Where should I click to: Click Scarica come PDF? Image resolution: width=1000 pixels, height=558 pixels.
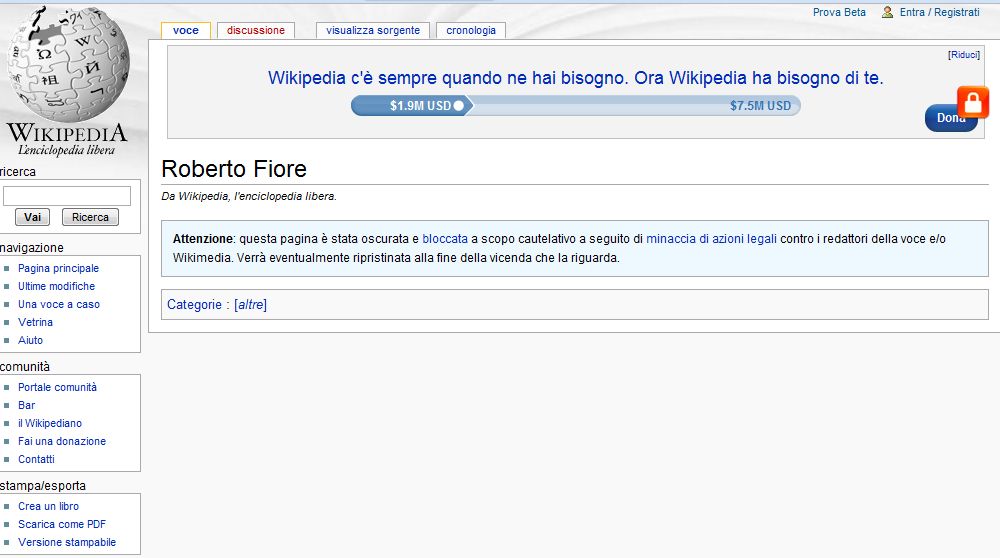coord(62,524)
